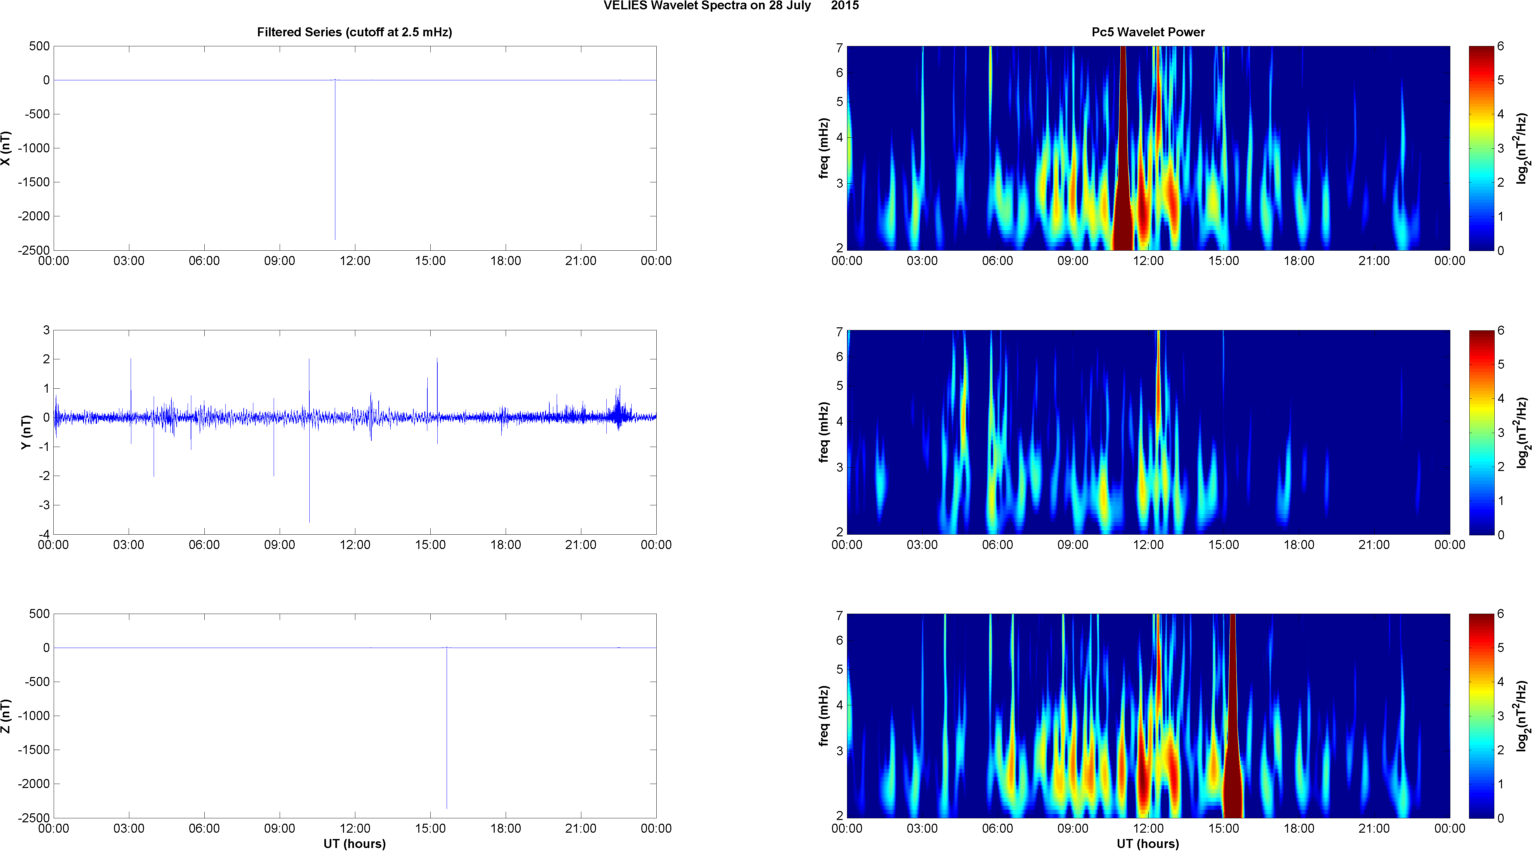Click the 6 label on the top colorbar

[x=1501, y=46]
